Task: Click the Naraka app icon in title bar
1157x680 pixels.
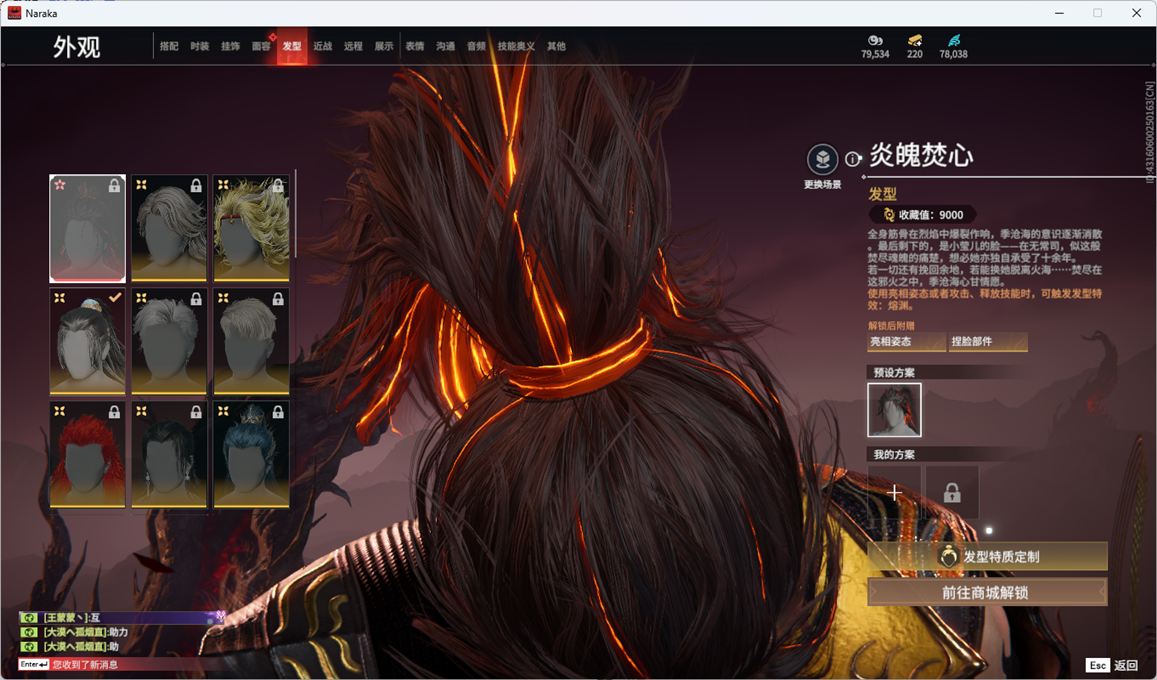Action: pos(14,13)
